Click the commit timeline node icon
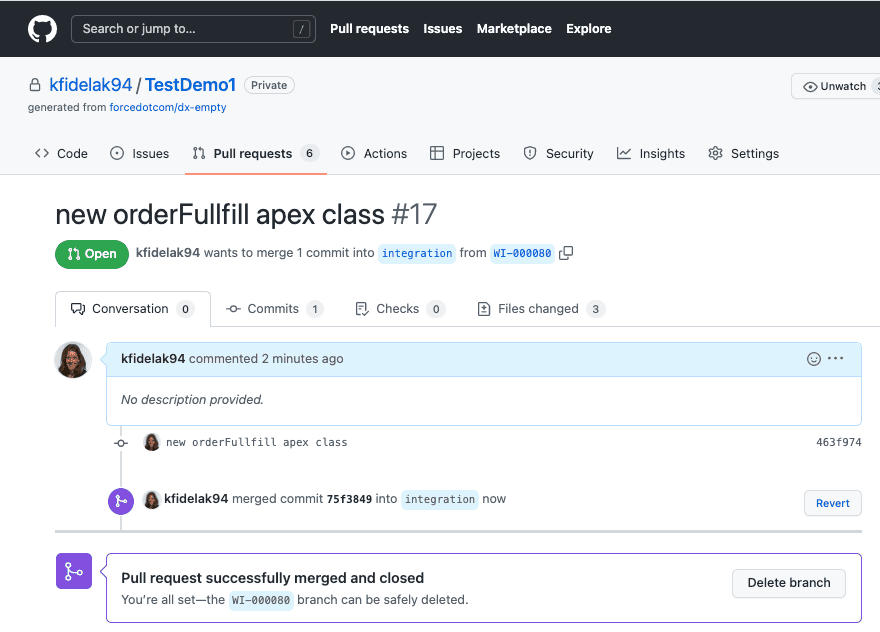The image size is (880, 632). (x=121, y=443)
